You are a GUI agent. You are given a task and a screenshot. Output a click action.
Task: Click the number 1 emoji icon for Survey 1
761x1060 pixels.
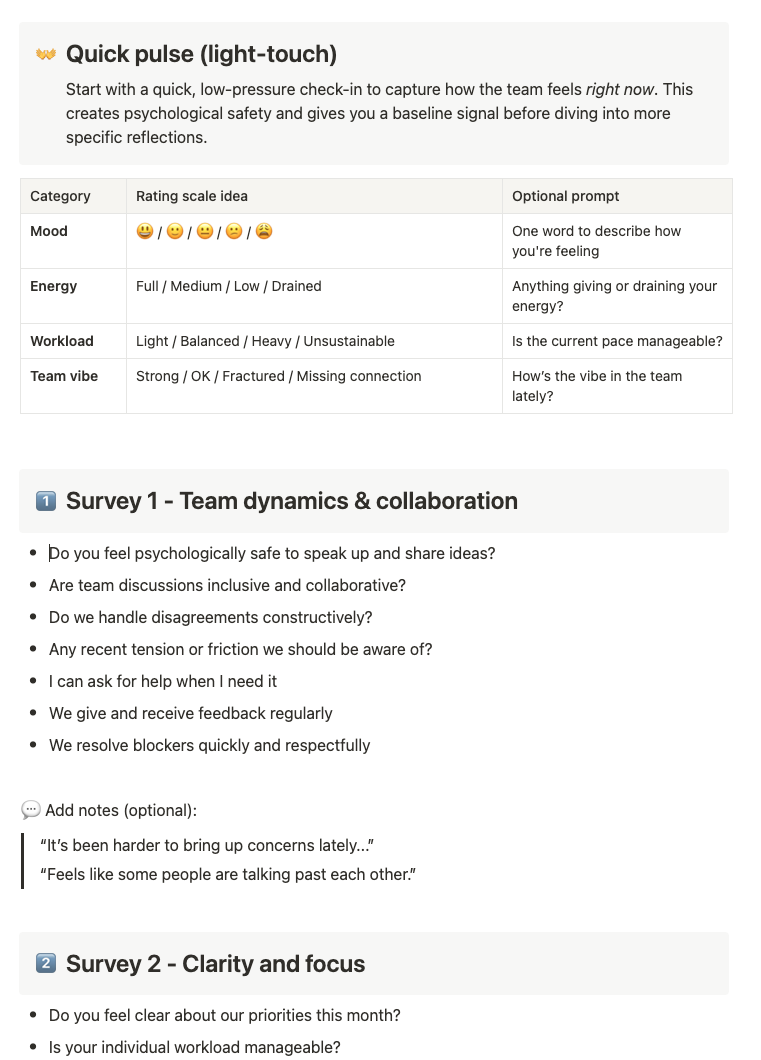(x=45, y=502)
